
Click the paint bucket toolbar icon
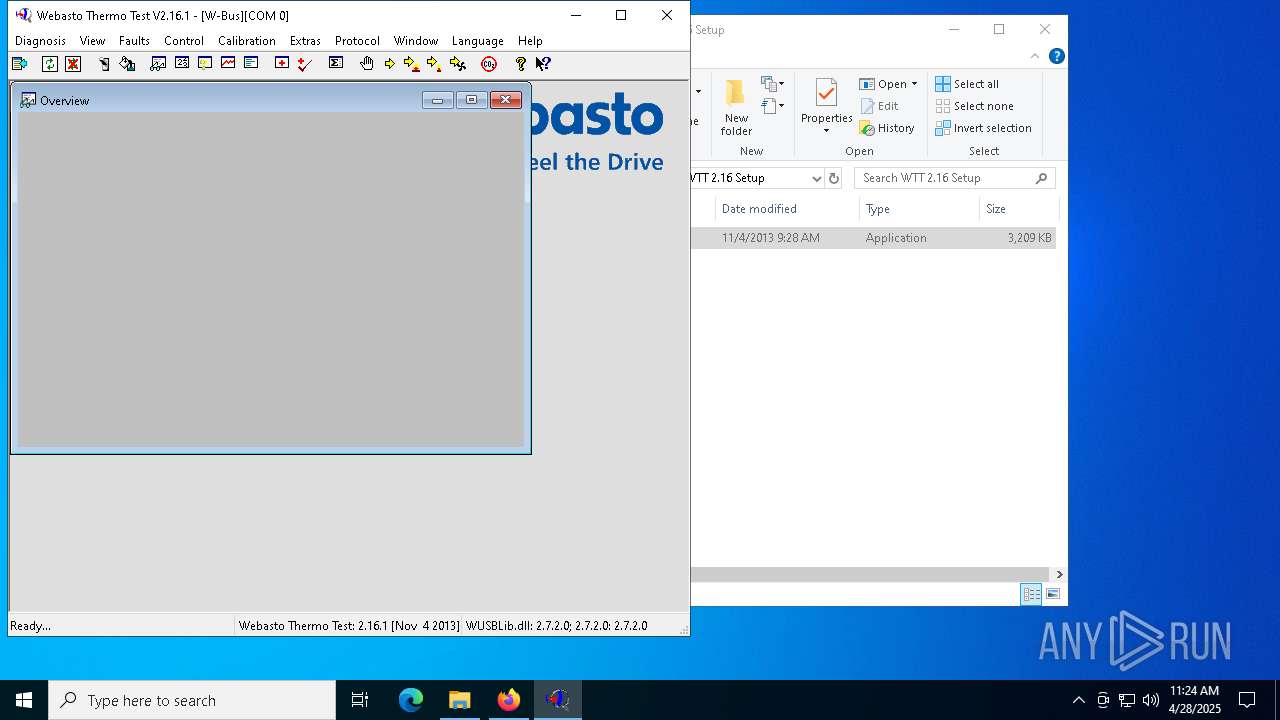(127, 64)
